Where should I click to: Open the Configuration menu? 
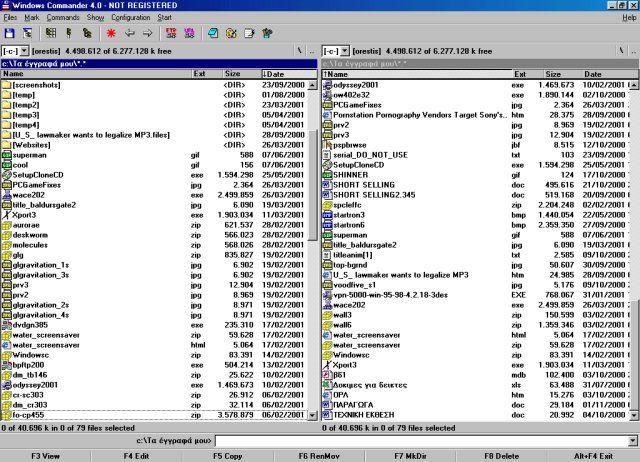pyautogui.click(x=130, y=18)
